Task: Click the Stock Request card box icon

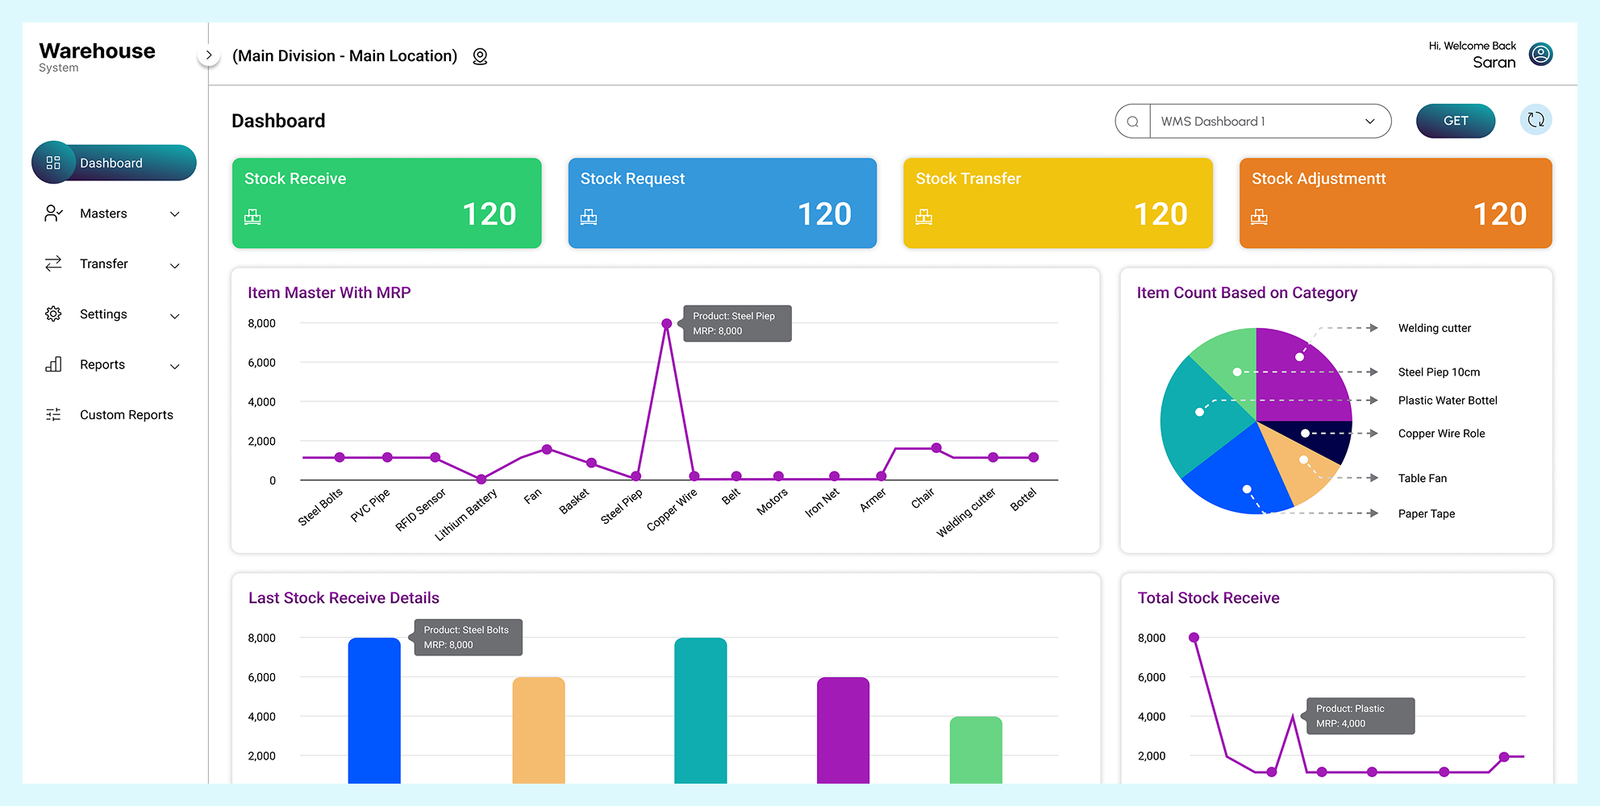Action: pos(589,217)
